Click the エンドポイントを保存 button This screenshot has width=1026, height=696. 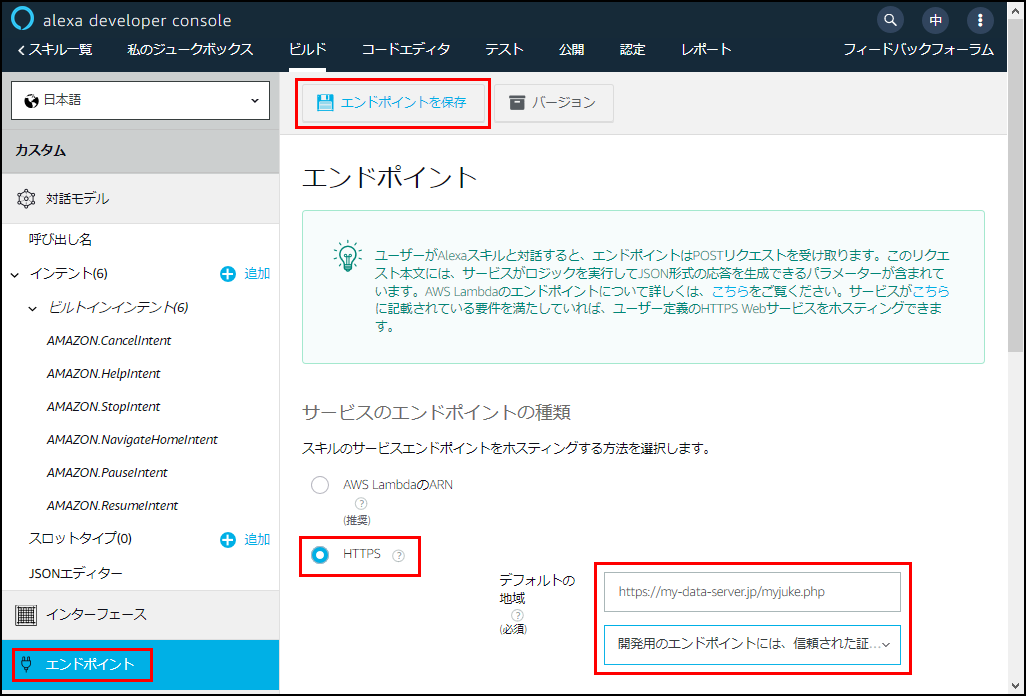point(392,103)
